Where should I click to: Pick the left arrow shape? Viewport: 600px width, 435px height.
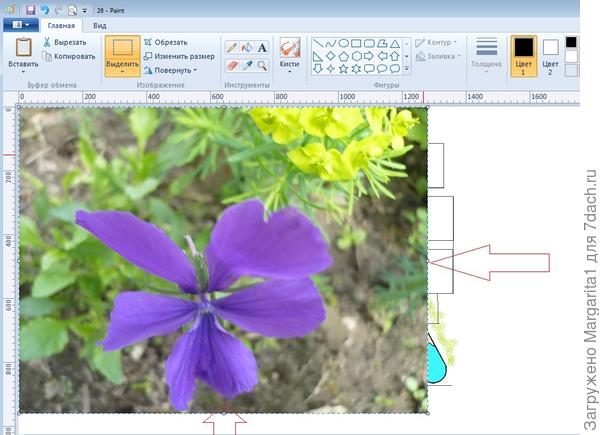(382, 56)
